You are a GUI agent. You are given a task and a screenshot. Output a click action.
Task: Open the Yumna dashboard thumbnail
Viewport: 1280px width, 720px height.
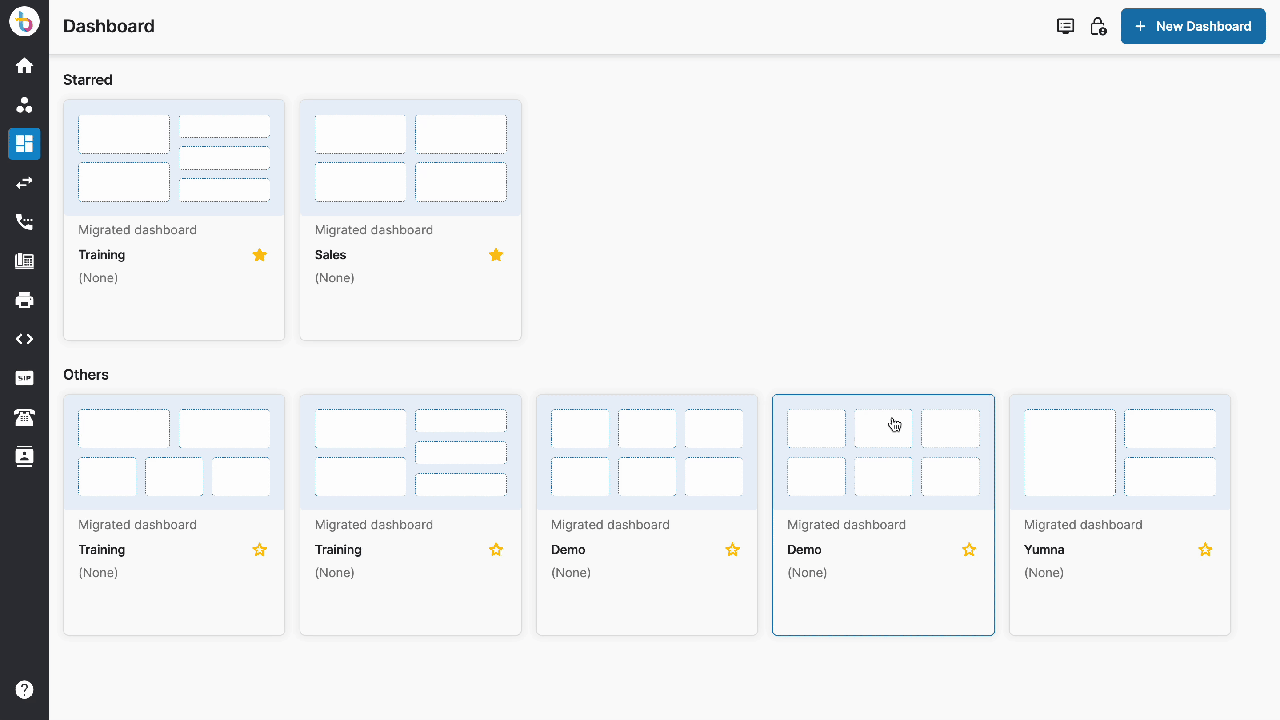click(1120, 453)
